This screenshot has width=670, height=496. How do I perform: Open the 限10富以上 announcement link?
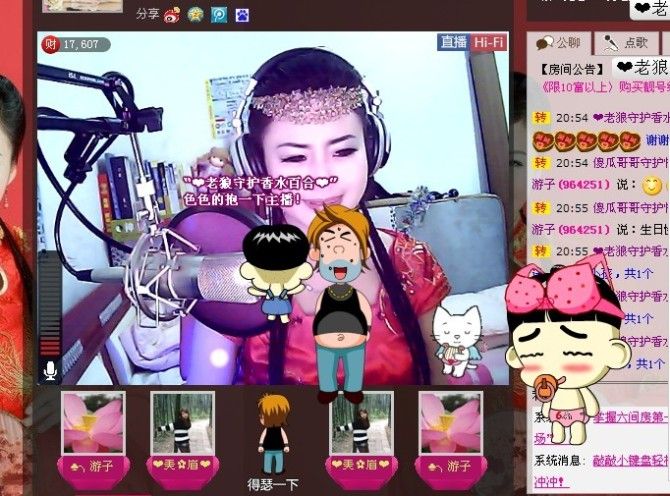click(x=604, y=88)
